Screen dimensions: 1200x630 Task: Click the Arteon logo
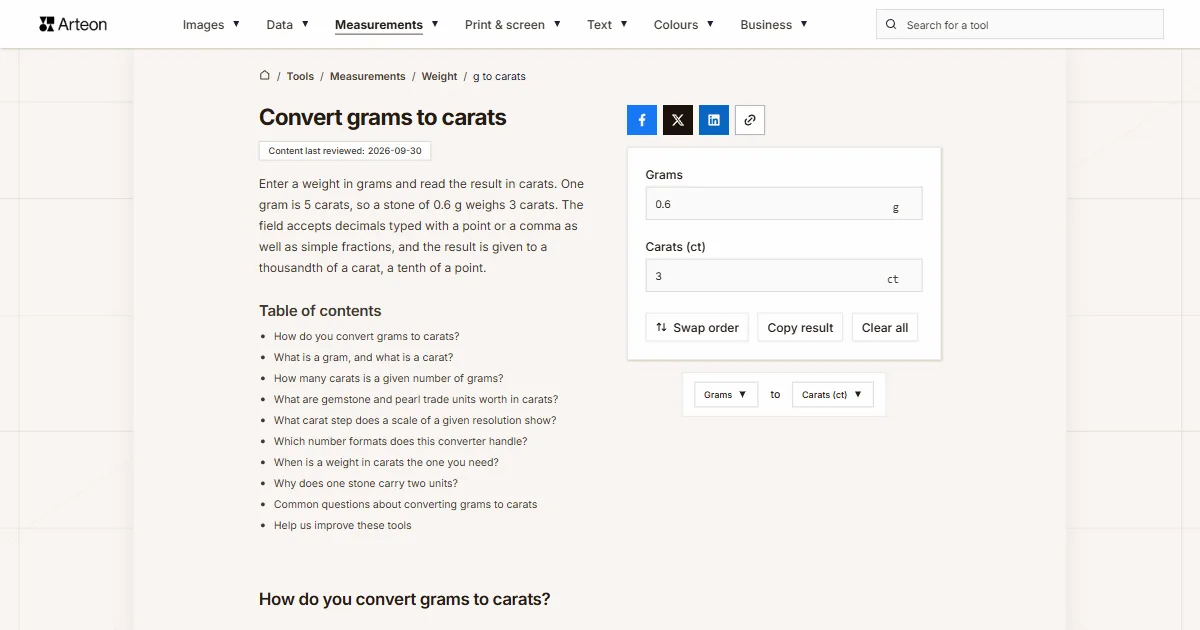pos(73,24)
